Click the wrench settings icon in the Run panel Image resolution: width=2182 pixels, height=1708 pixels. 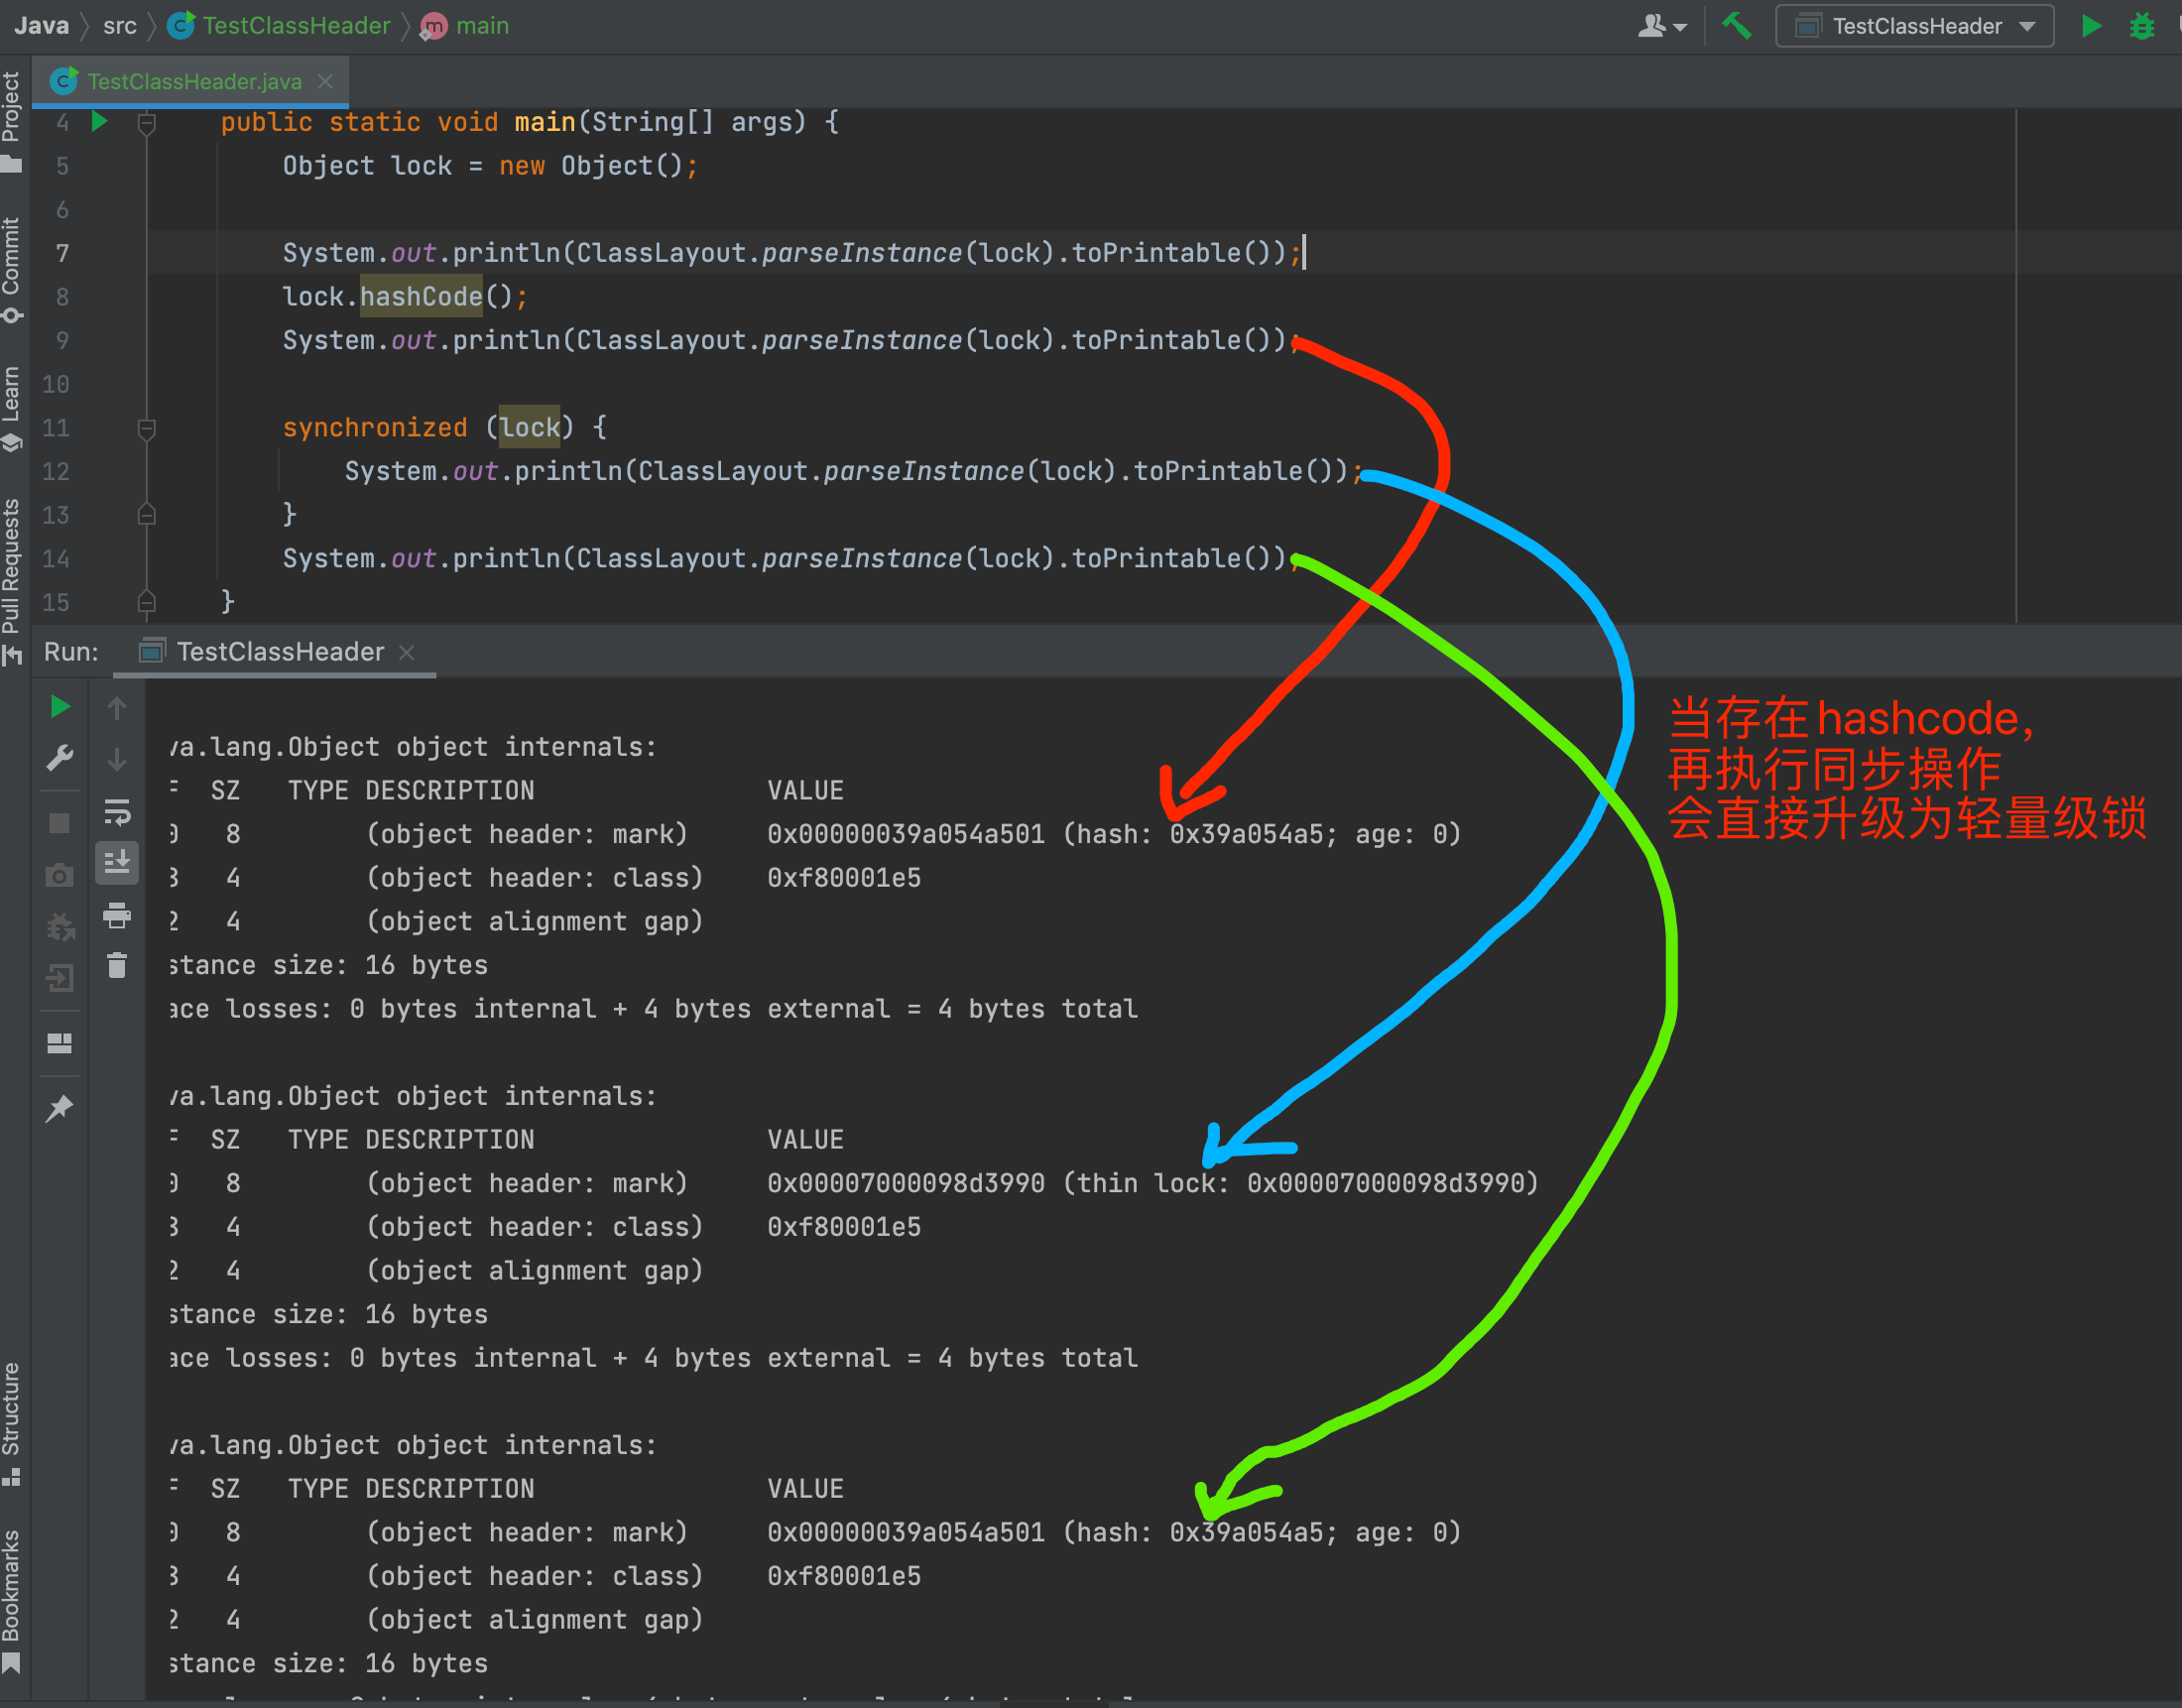[60, 758]
